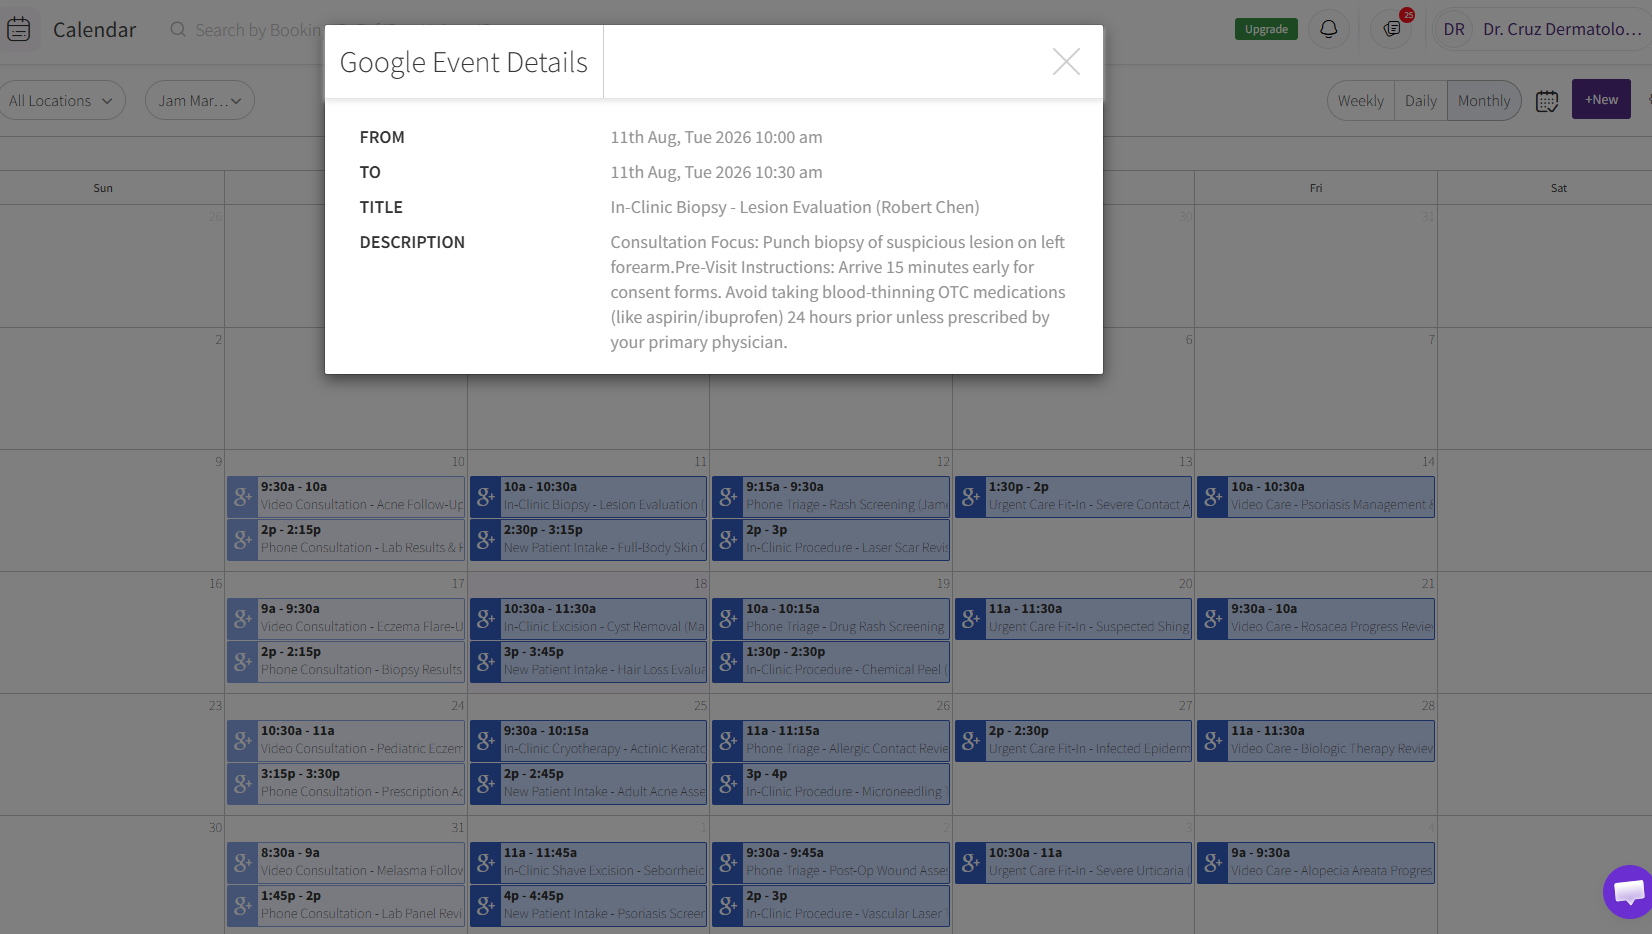
Task: Click Google icon on 9:30a Acne Follow-Up event
Action: (242, 496)
